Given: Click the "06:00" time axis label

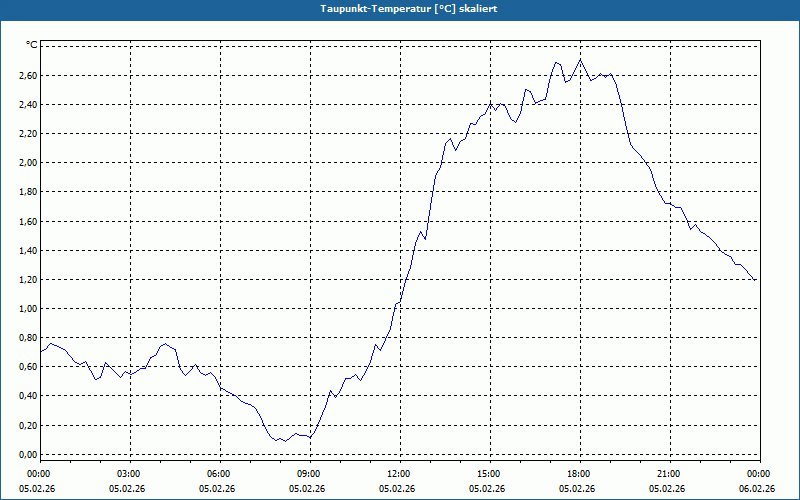Looking at the screenshot, I should point(220,474).
